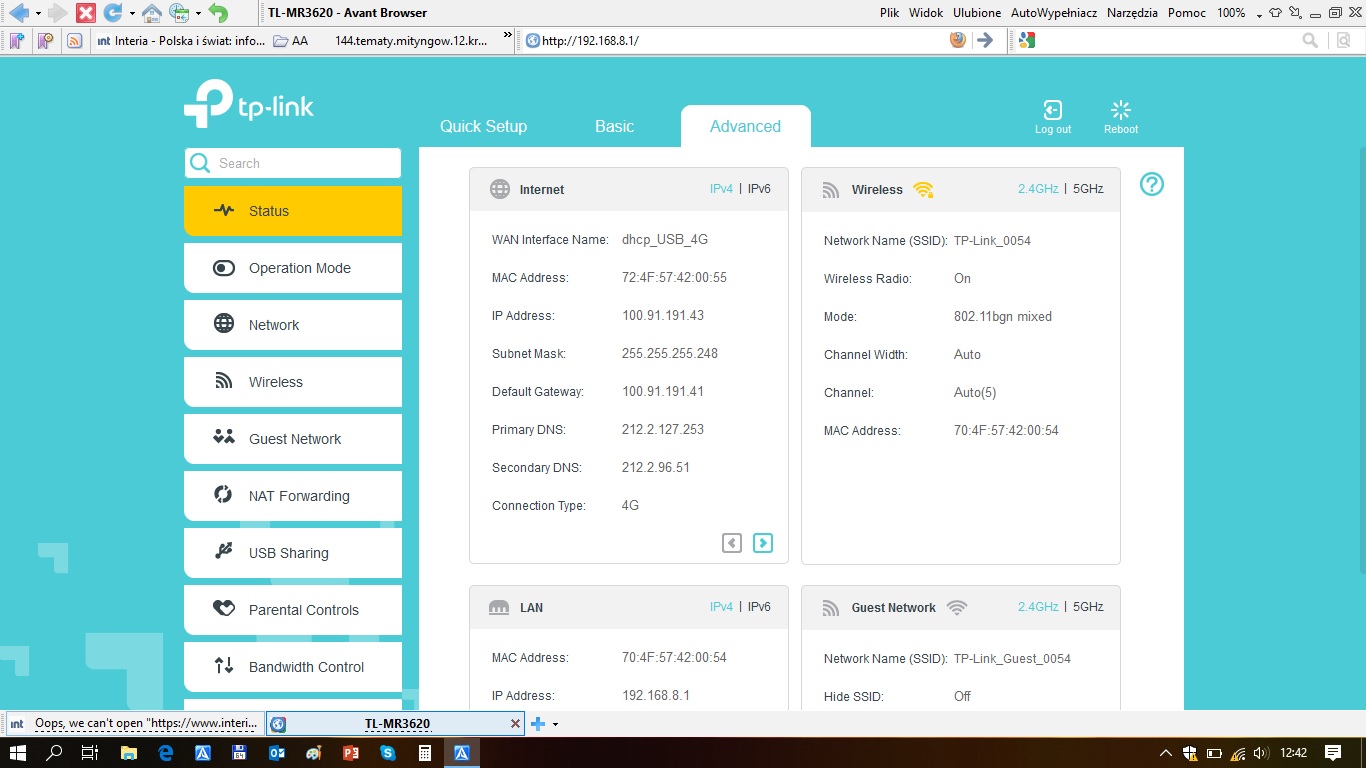Click the Reboot icon
Image resolution: width=1366 pixels, height=768 pixels.
point(1120,111)
